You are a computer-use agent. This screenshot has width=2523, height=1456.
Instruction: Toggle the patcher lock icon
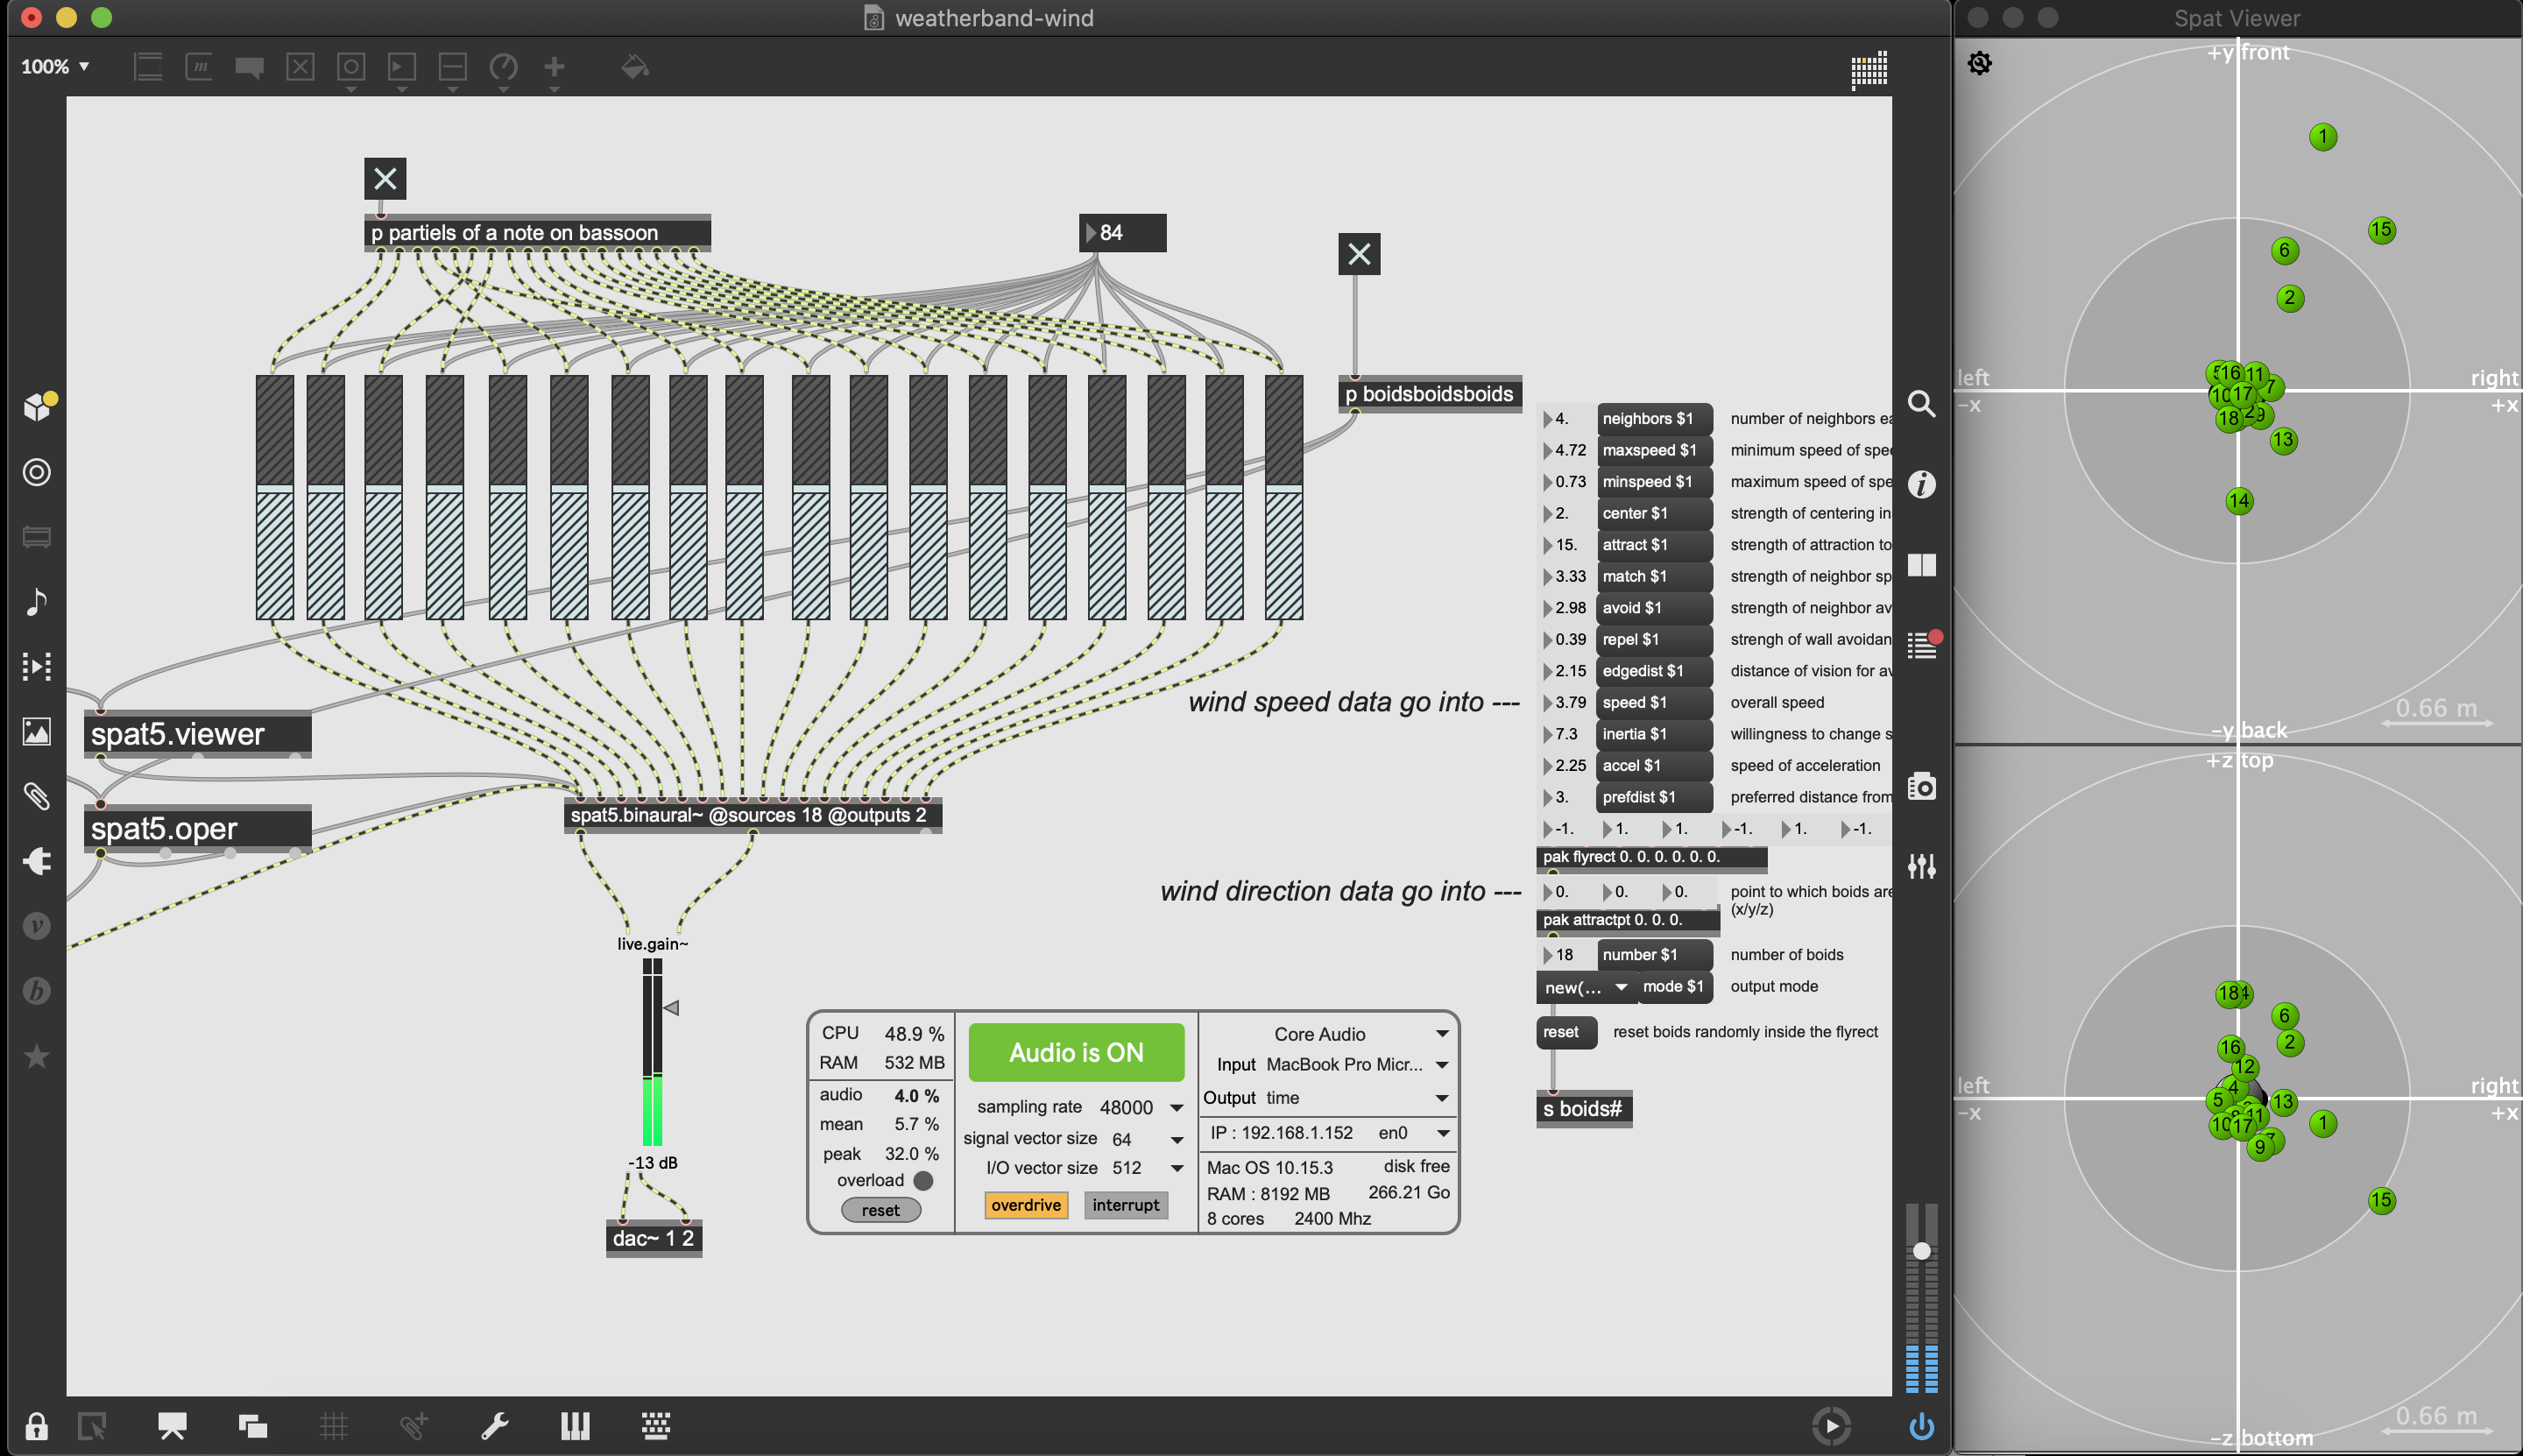(x=36, y=1425)
